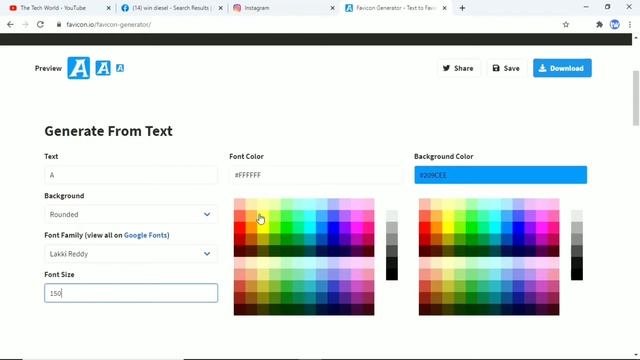This screenshot has height=360, width=640.
Task: Open the Chrome profile avatar
Action: click(615, 24)
